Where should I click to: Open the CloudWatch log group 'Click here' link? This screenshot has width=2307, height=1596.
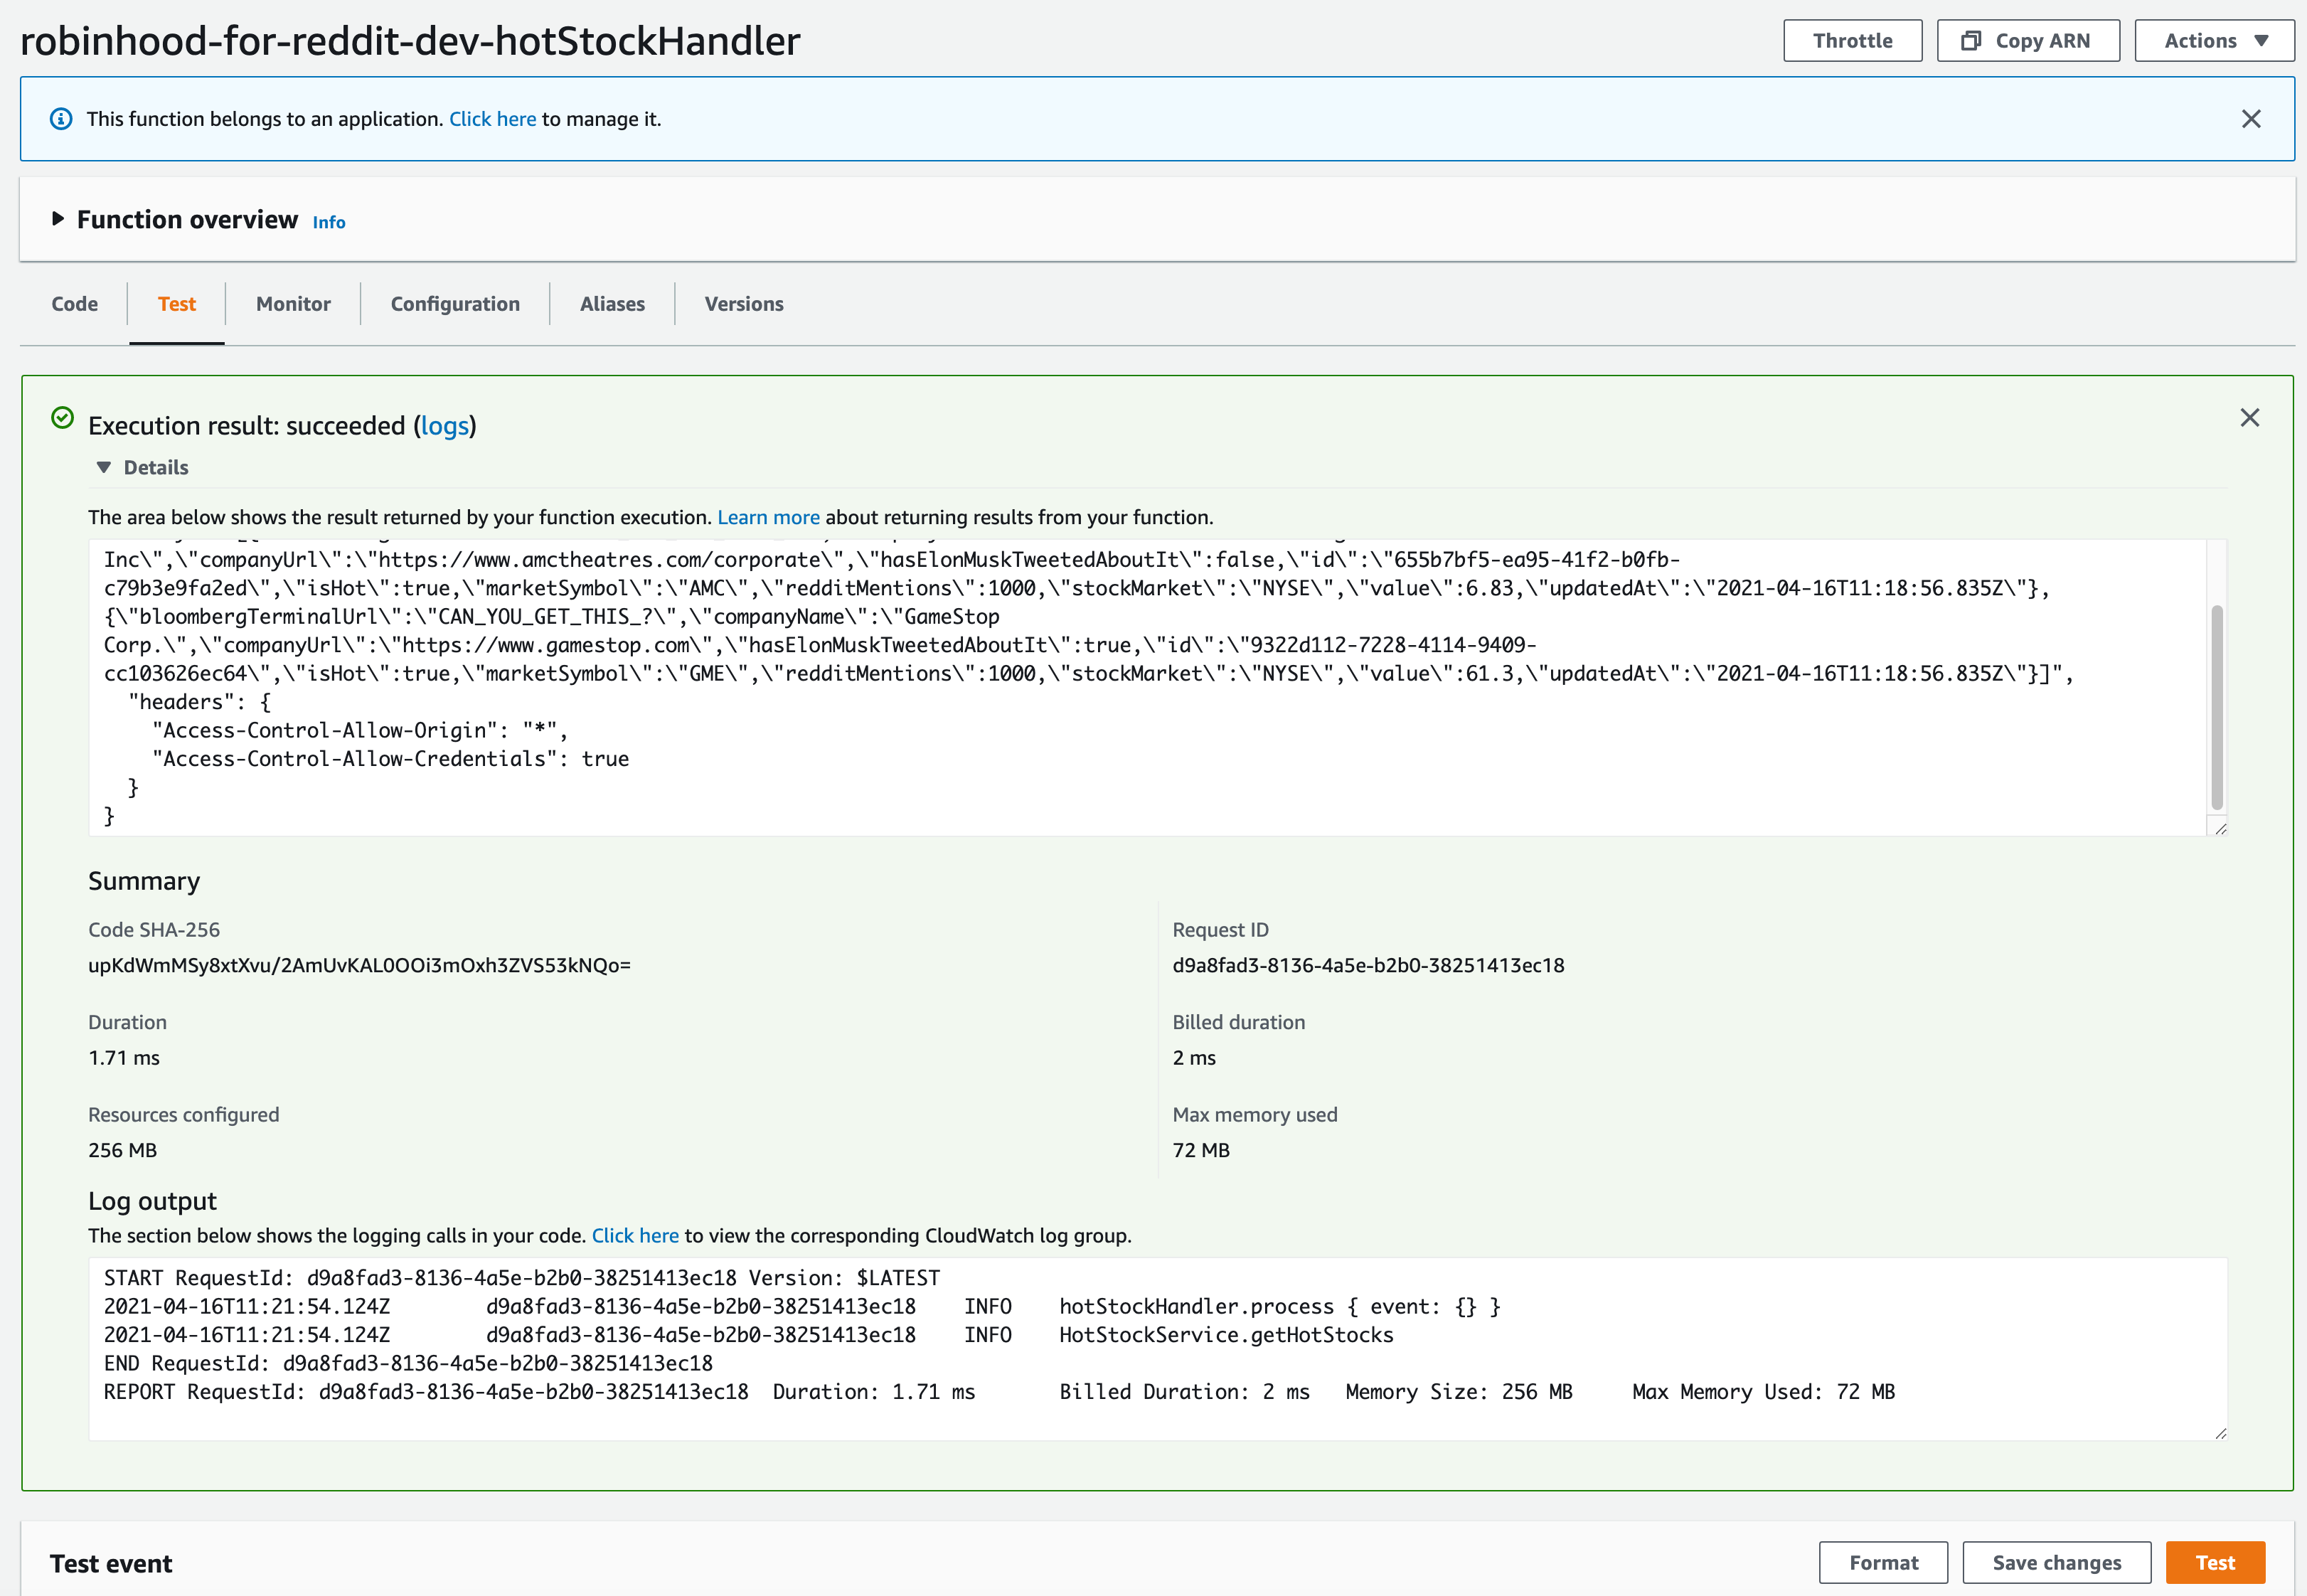635,1235
